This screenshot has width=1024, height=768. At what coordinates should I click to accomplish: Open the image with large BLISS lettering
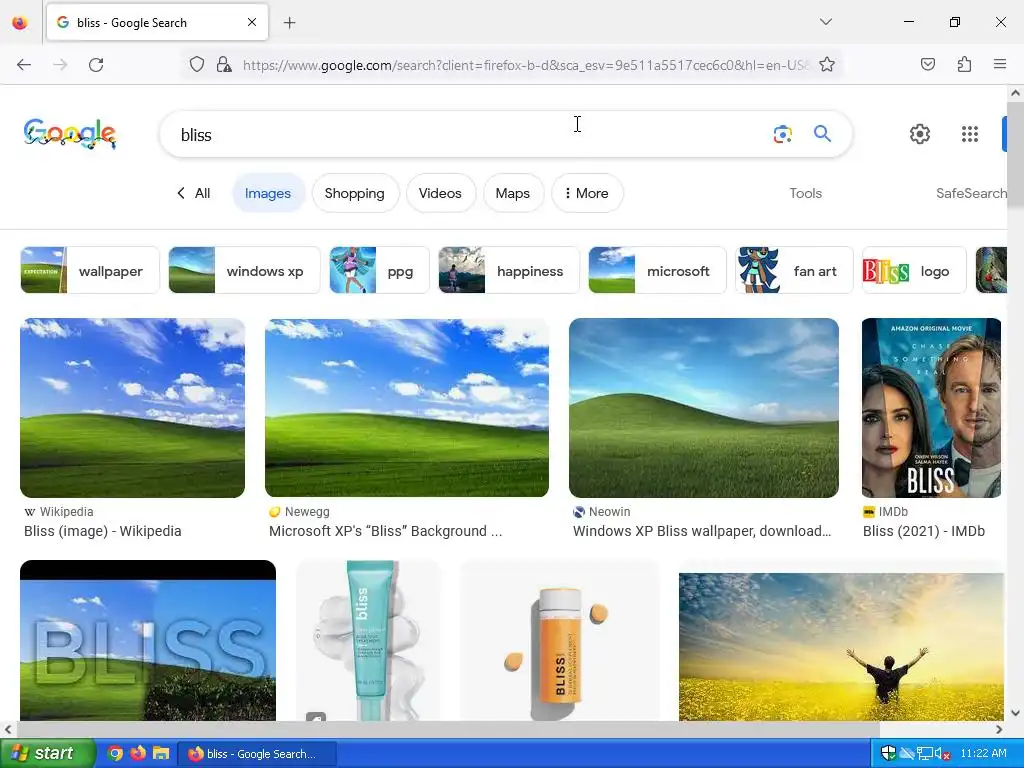click(148, 641)
